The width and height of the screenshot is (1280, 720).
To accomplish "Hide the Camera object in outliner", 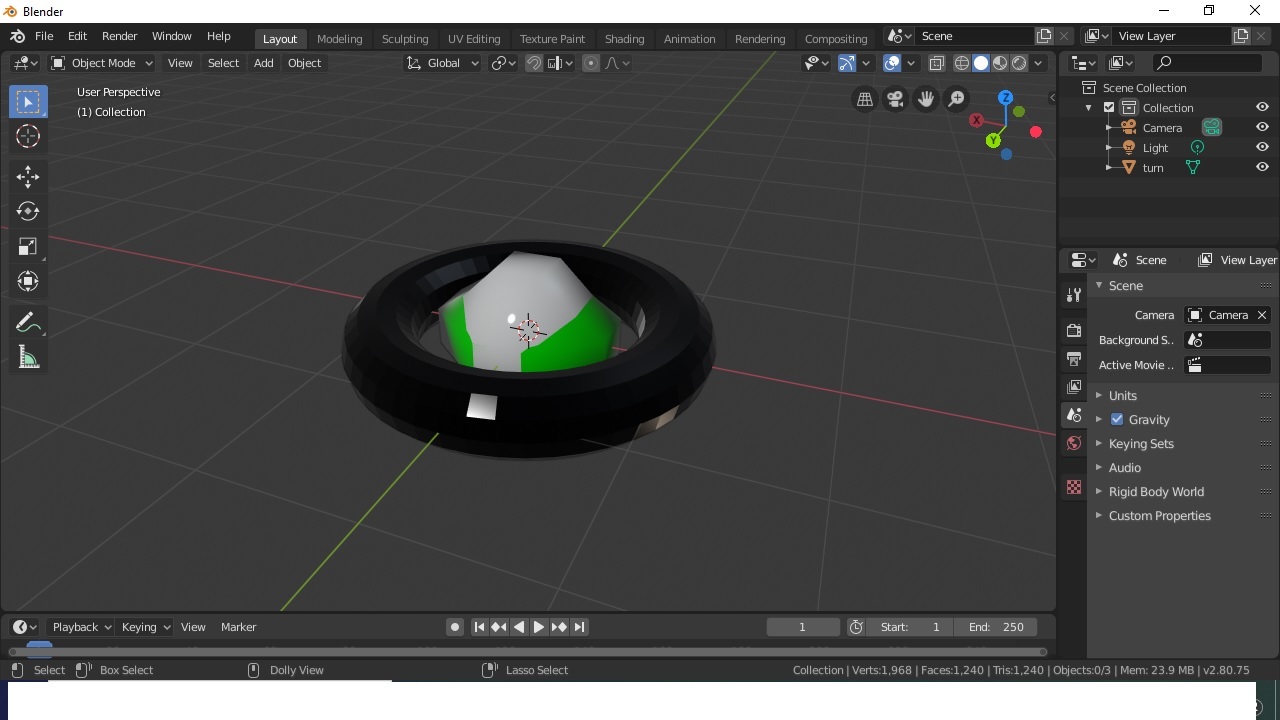I will coord(1262,128).
